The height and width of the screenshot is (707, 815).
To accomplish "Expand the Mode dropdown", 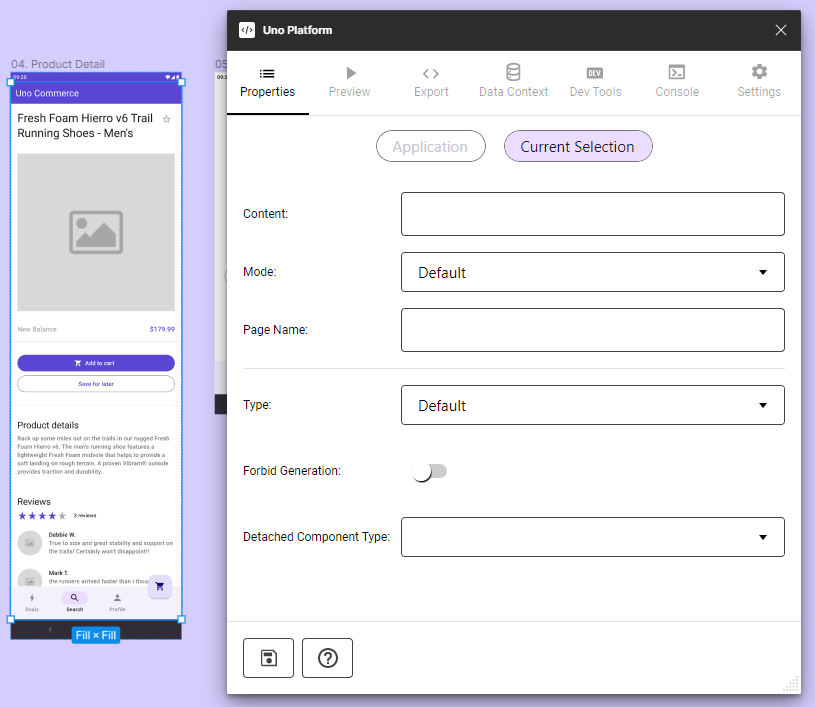I will pyautogui.click(x=592, y=272).
